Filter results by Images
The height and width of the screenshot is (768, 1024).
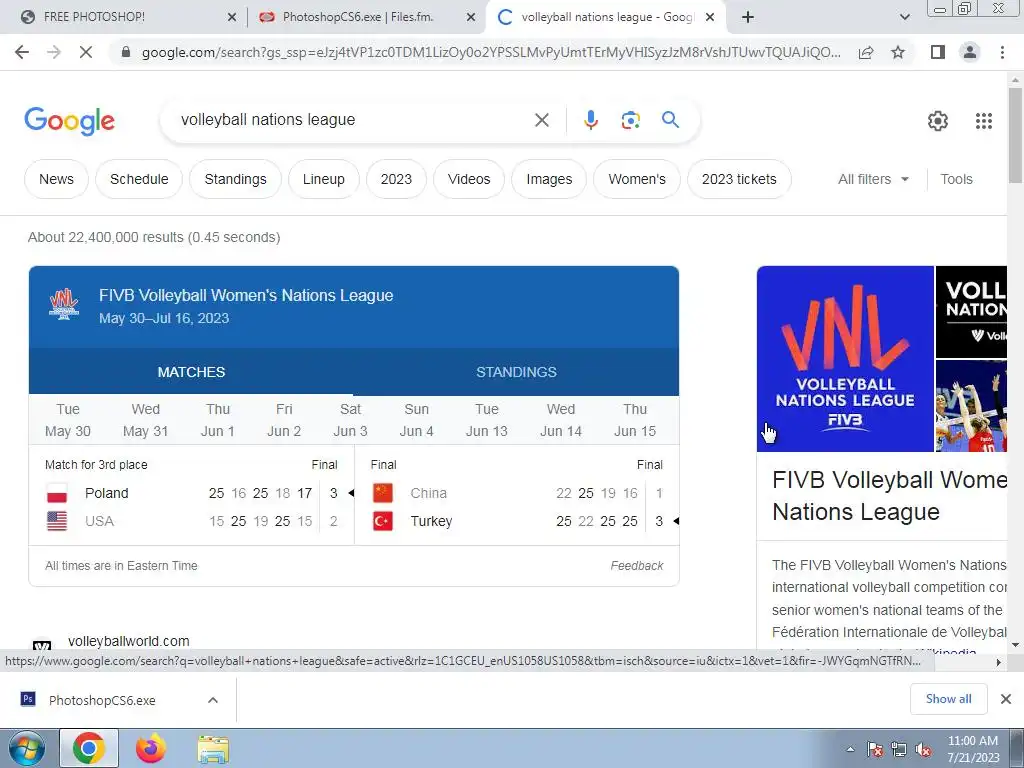point(549,179)
